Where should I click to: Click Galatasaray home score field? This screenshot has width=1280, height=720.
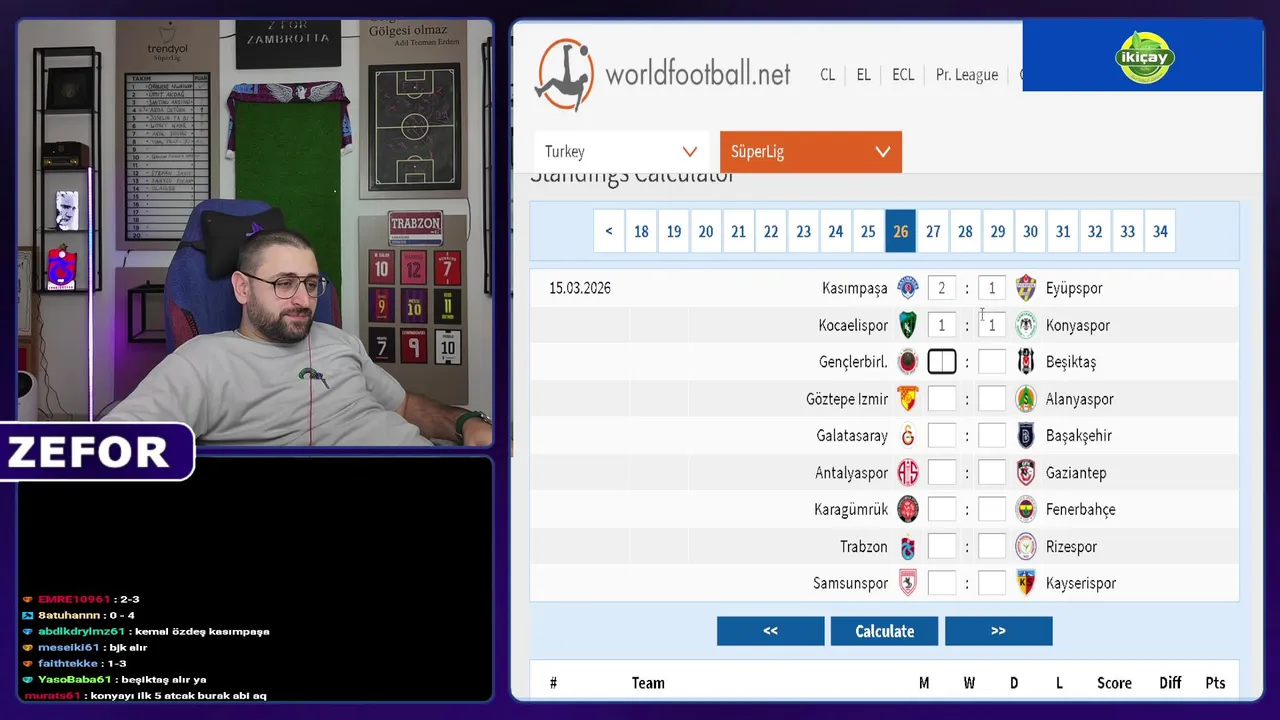(941, 436)
